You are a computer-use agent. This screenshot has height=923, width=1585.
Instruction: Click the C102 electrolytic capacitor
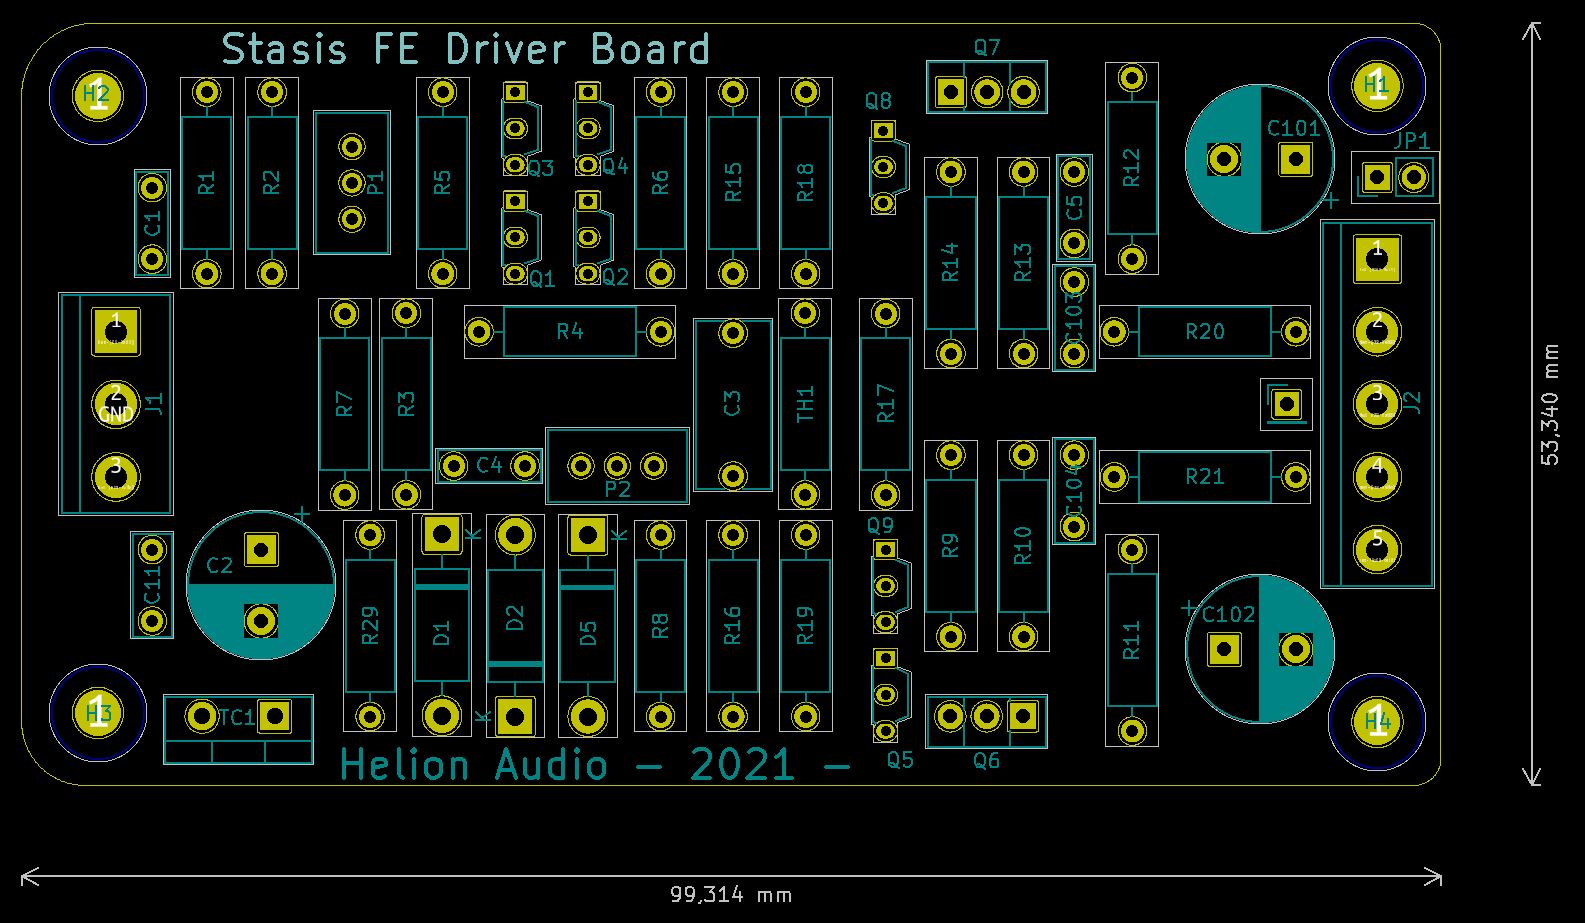point(1260,649)
